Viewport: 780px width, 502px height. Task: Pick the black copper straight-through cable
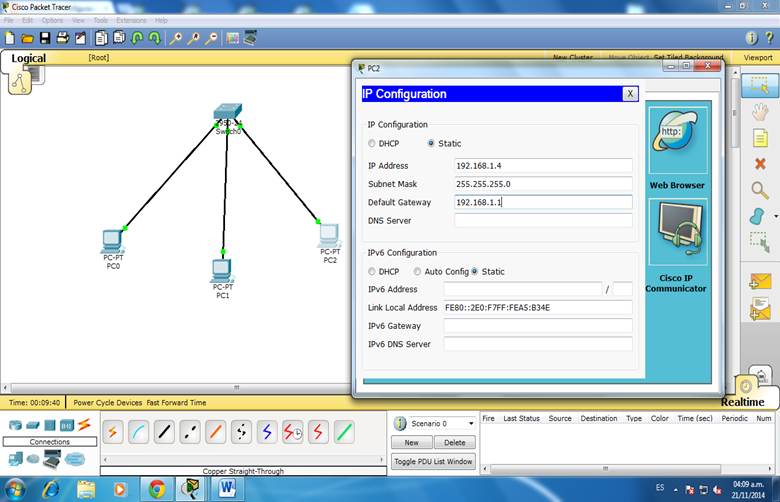[x=164, y=432]
